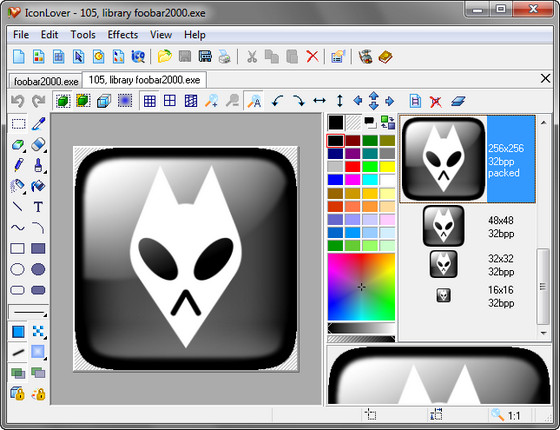Screen dimensions: 560x430
Task: Pick the bright red color swatch
Action: click(352, 167)
